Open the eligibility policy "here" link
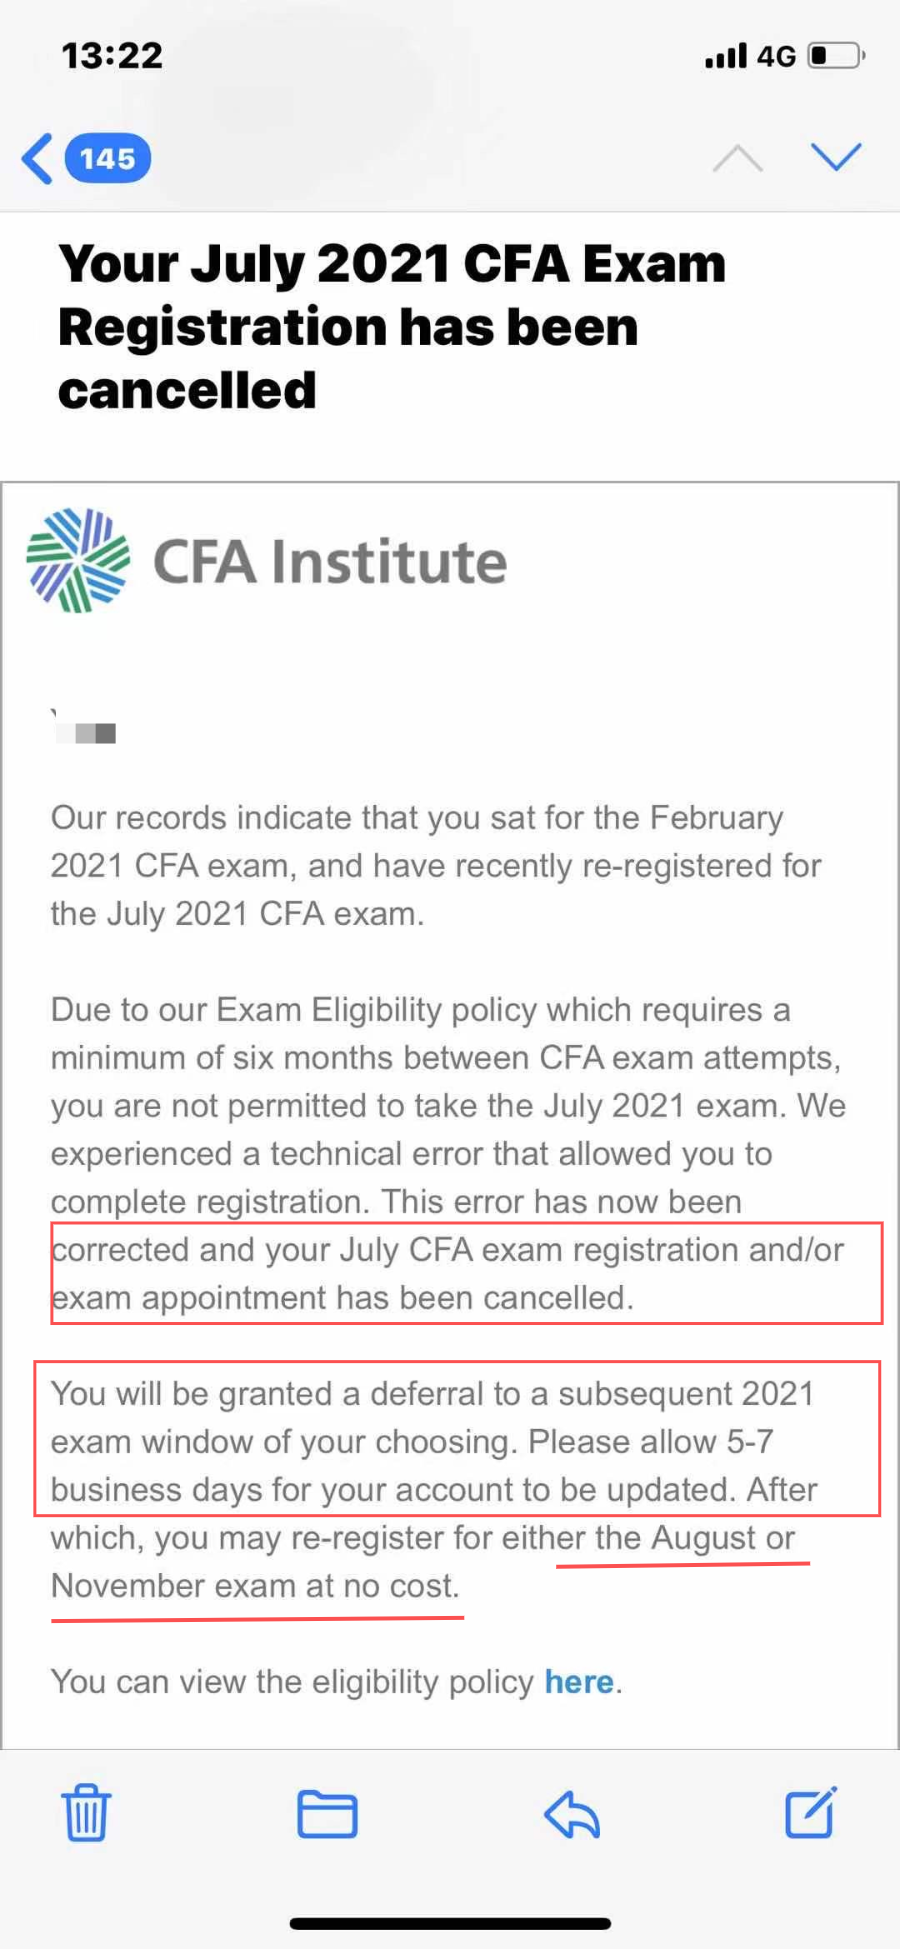This screenshot has height=1949, width=900. point(578,1682)
